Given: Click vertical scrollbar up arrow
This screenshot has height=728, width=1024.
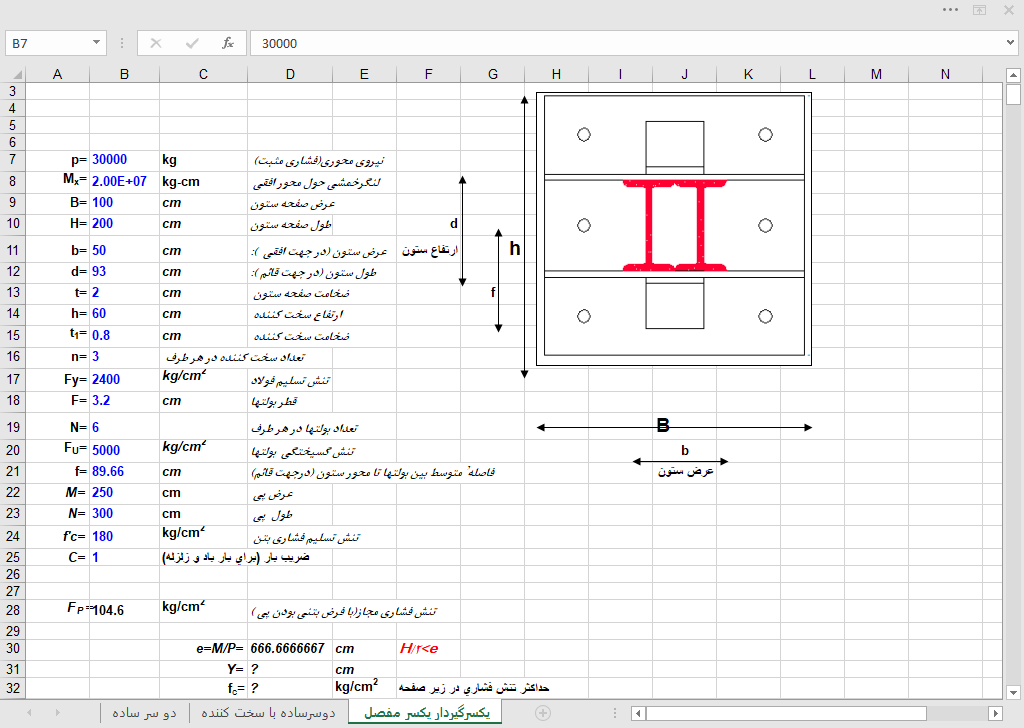Looking at the screenshot, I should click(x=1013, y=75).
